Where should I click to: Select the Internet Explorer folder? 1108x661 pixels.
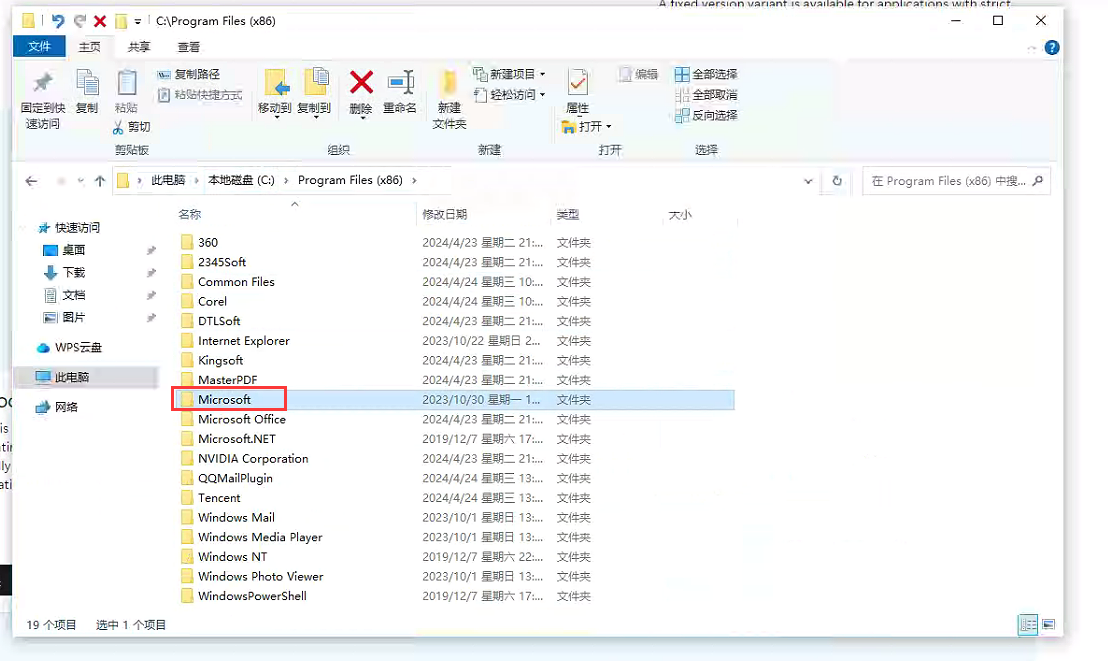pyautogui.click(x=244, y=341)
